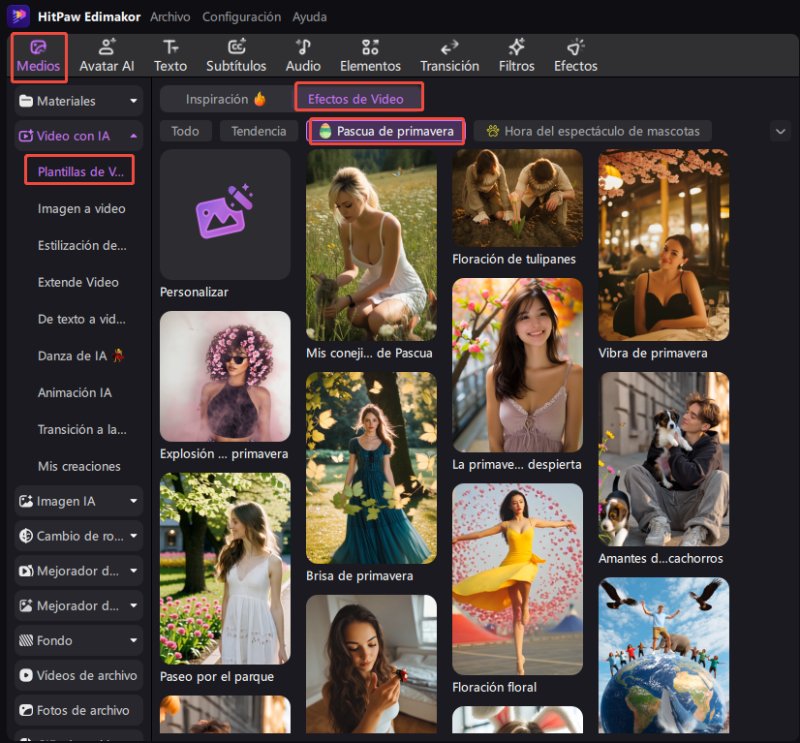Open the Filtros panel
The width and height of the screenshot is (800, 743).
pyautogui.click(x=516, y=56)
